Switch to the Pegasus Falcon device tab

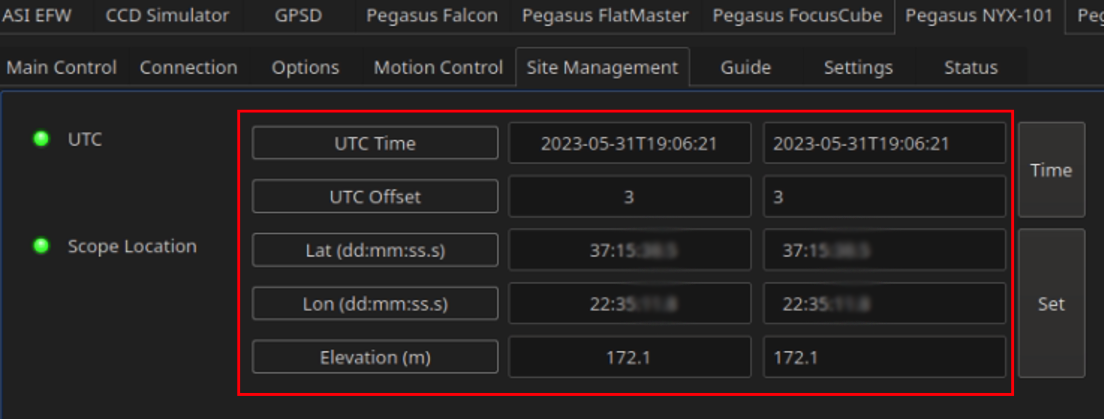point(432,15)
